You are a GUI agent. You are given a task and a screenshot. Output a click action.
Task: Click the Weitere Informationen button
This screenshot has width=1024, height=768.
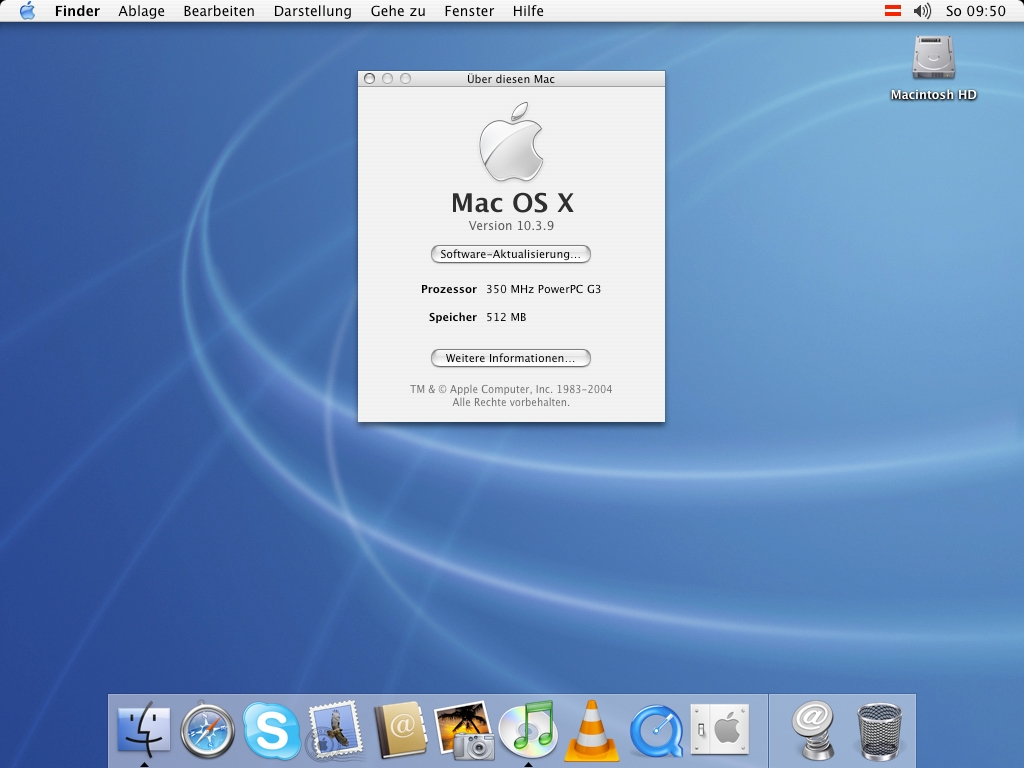(510, 358)
